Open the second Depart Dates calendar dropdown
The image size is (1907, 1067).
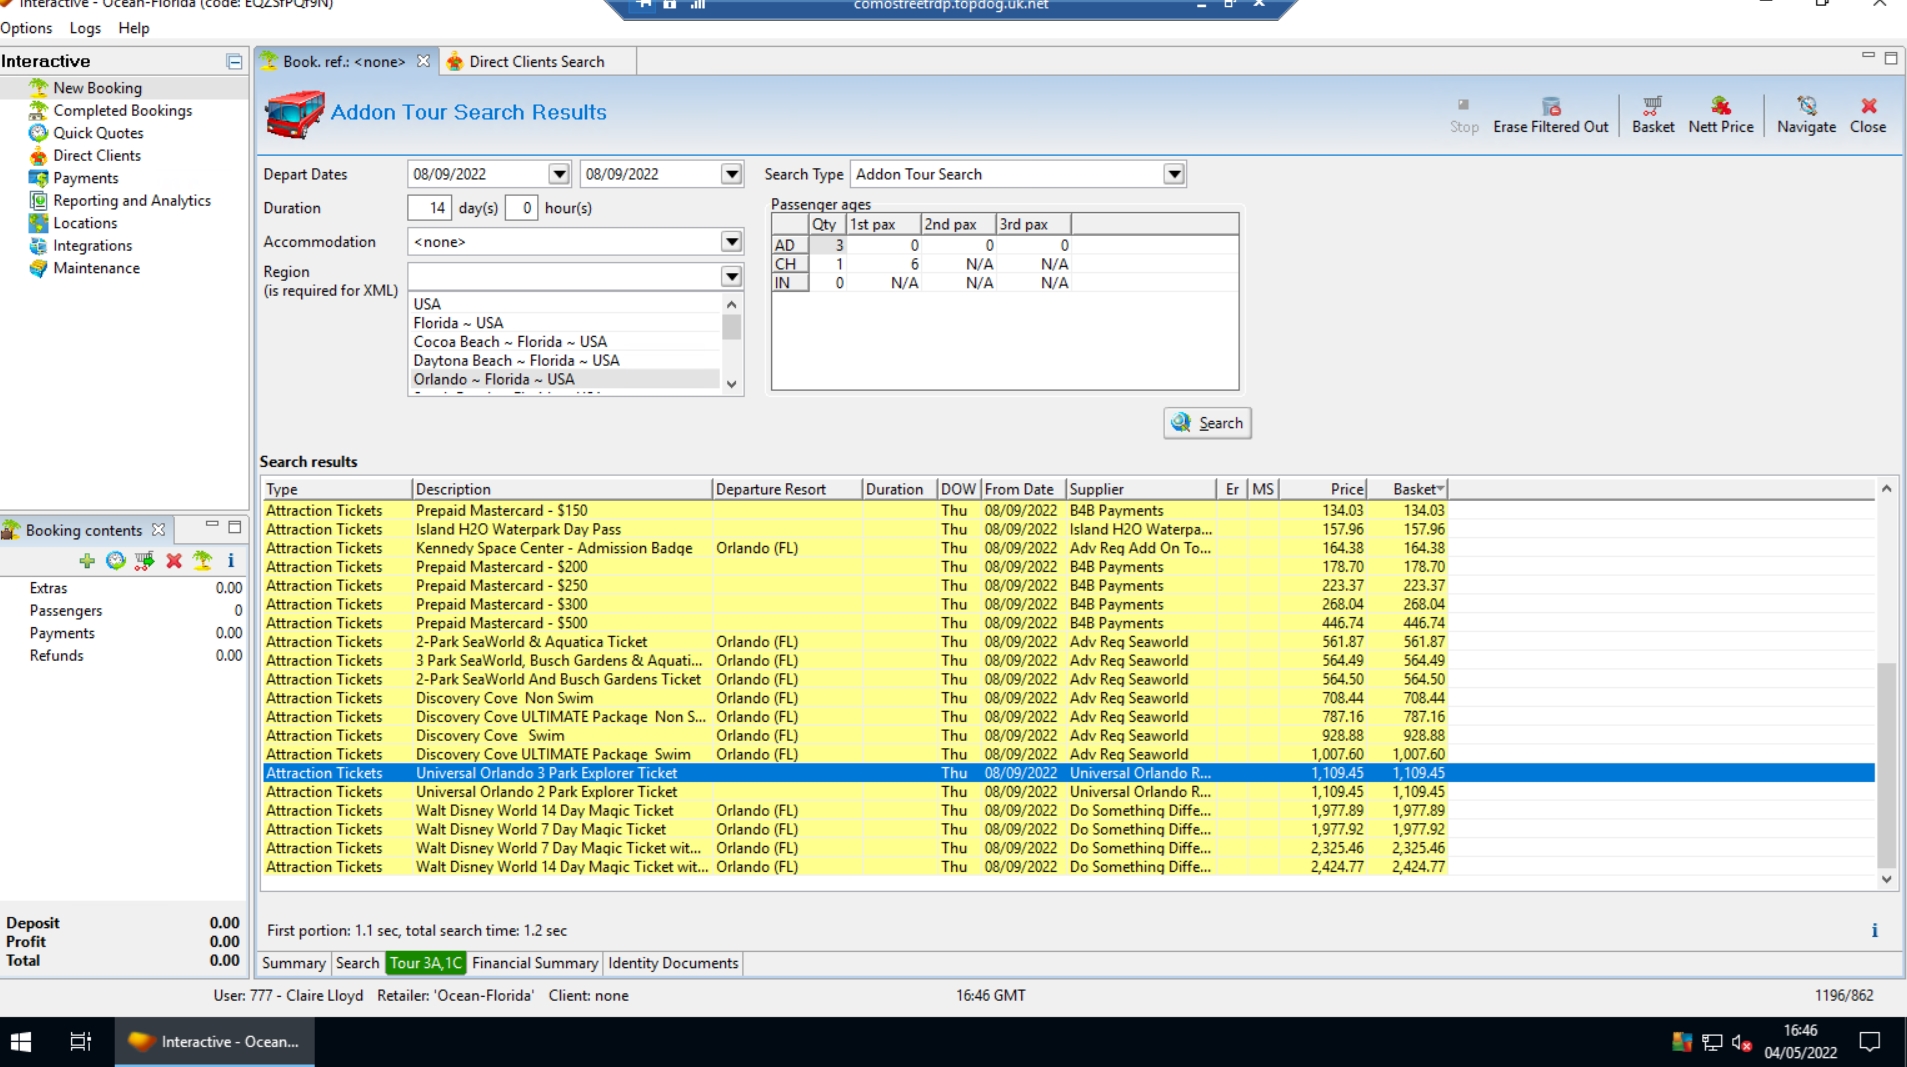tap(732, 174)
